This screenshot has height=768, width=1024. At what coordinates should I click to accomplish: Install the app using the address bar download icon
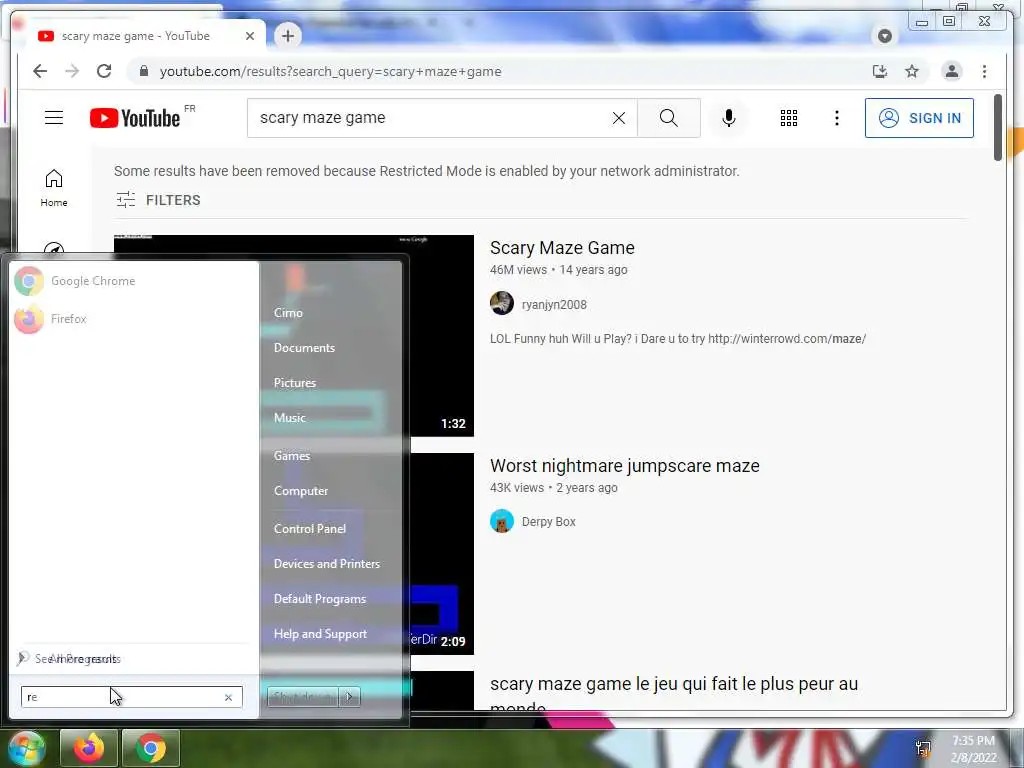[880, 71]
